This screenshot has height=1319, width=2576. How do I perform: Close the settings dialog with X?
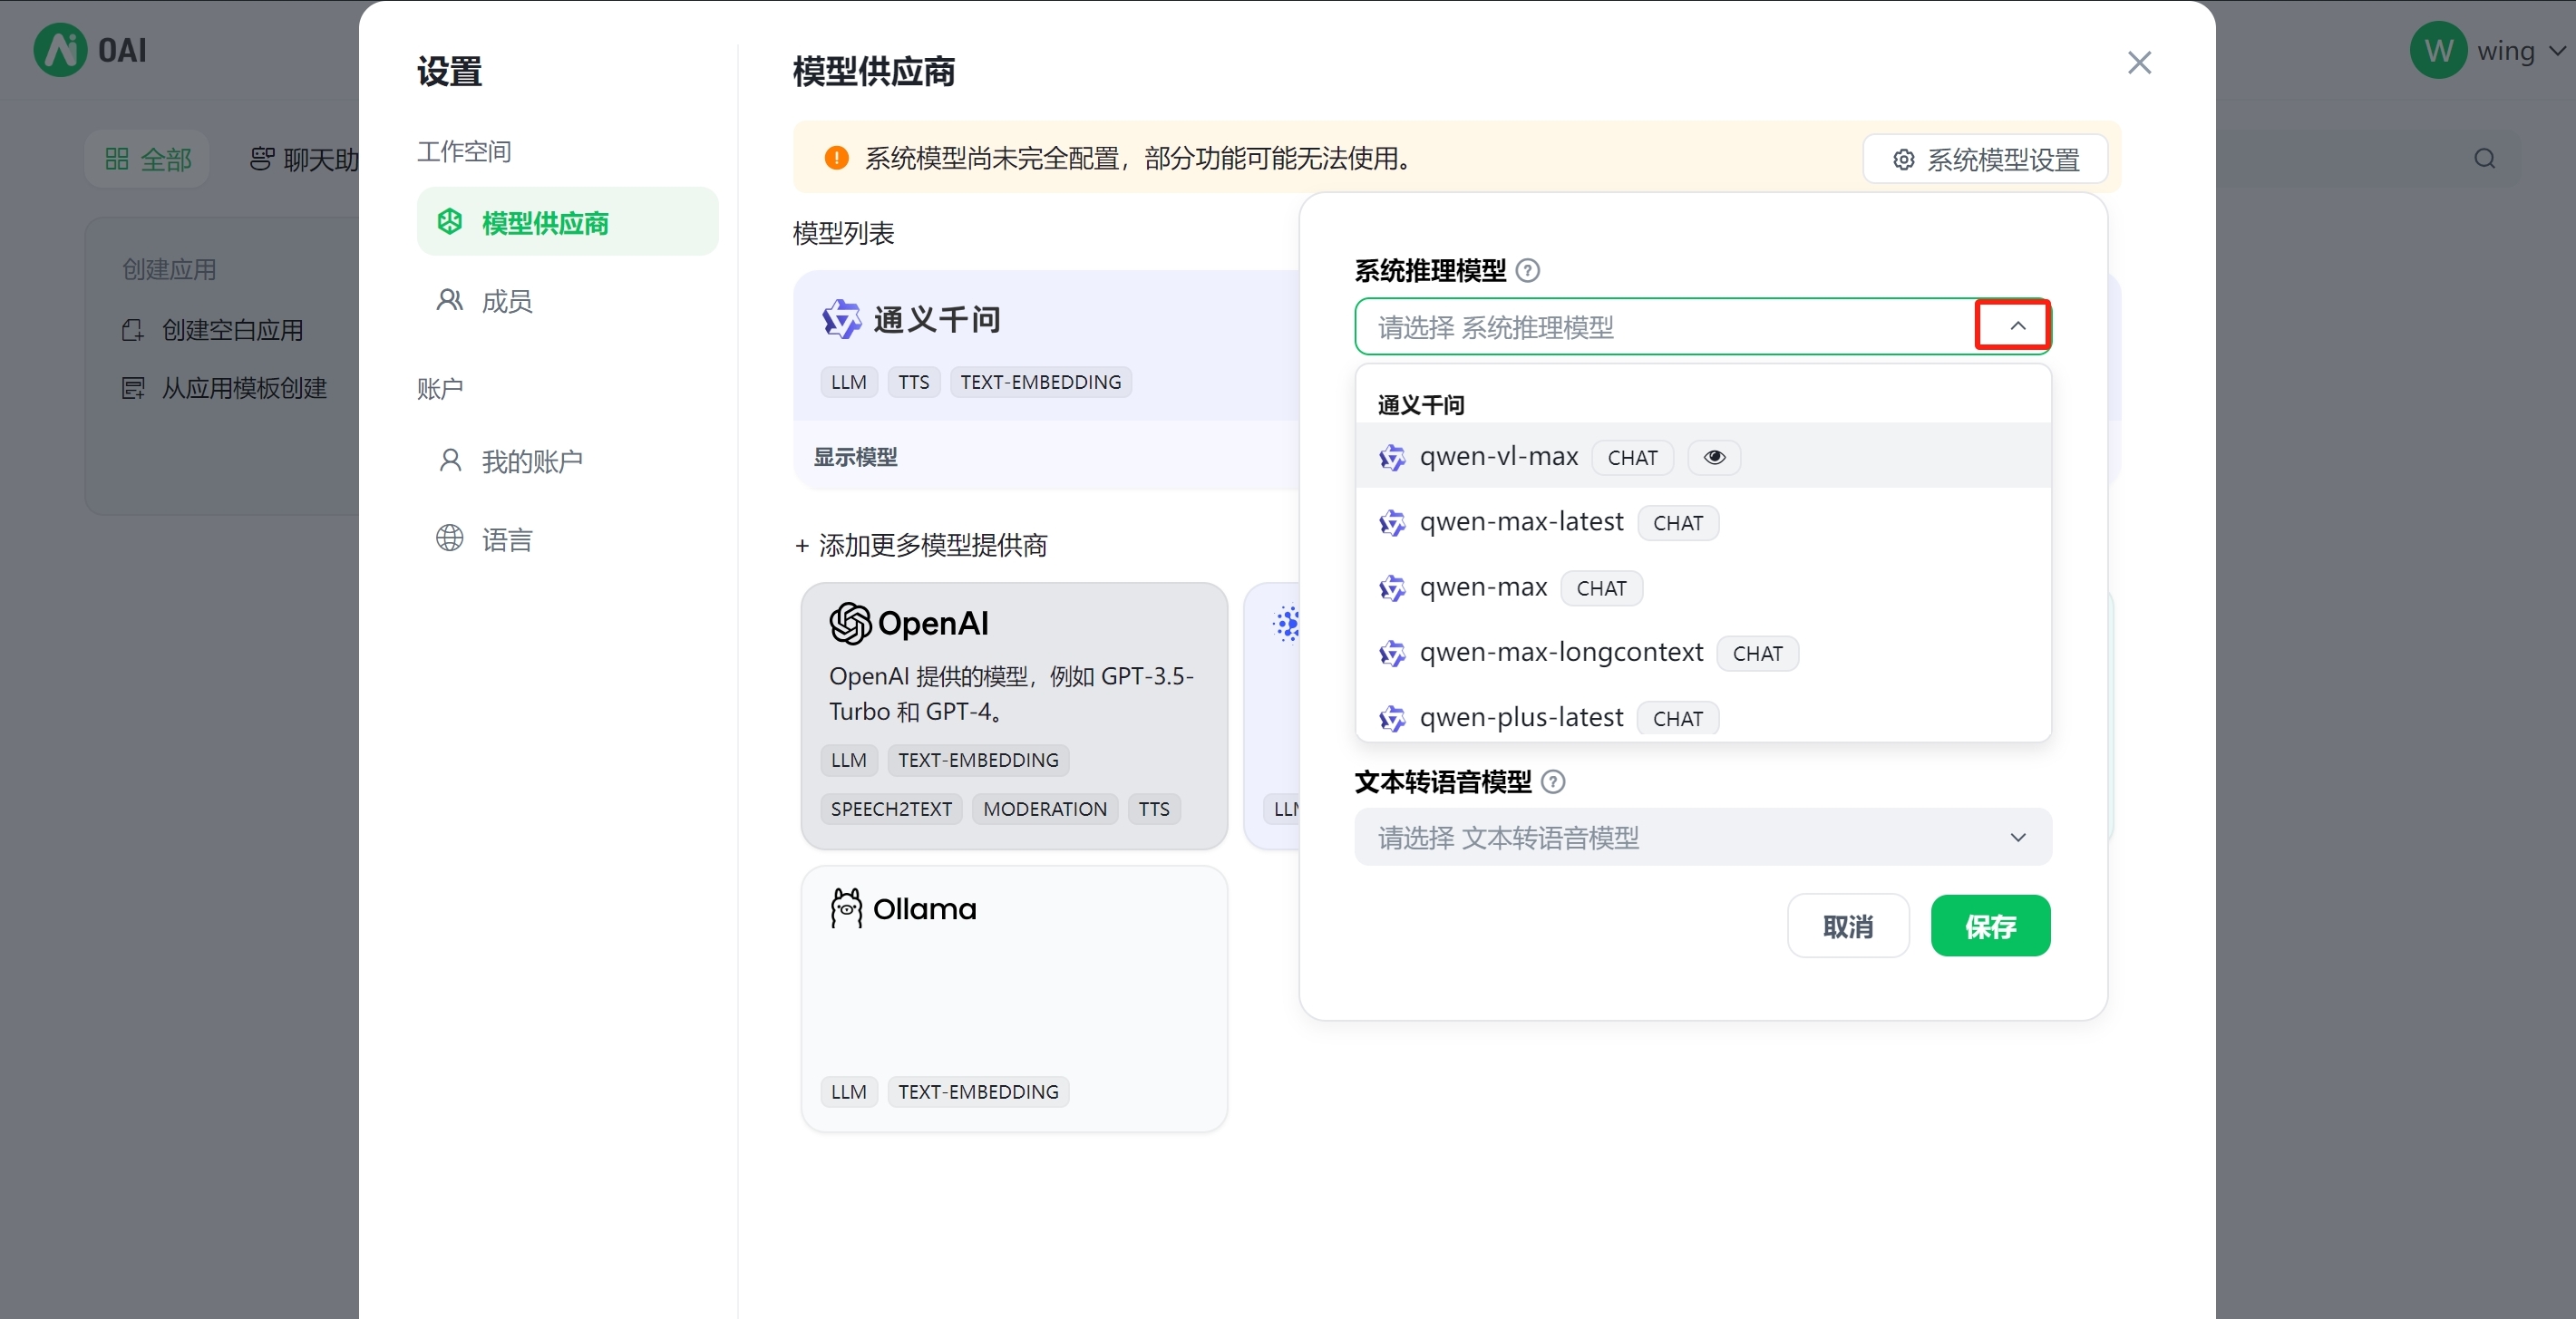(2139, 63)
